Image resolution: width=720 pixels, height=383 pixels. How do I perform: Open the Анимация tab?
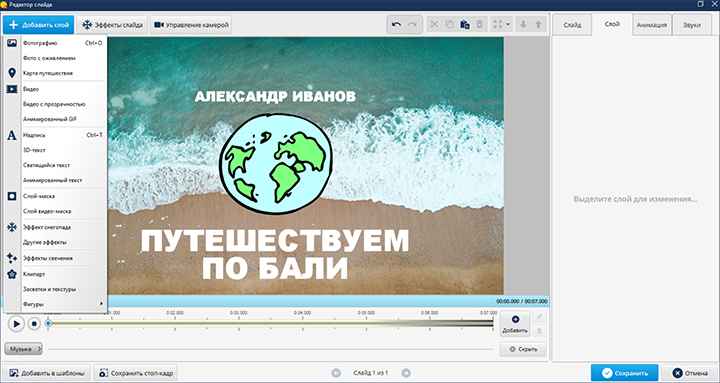click(652, 25)
